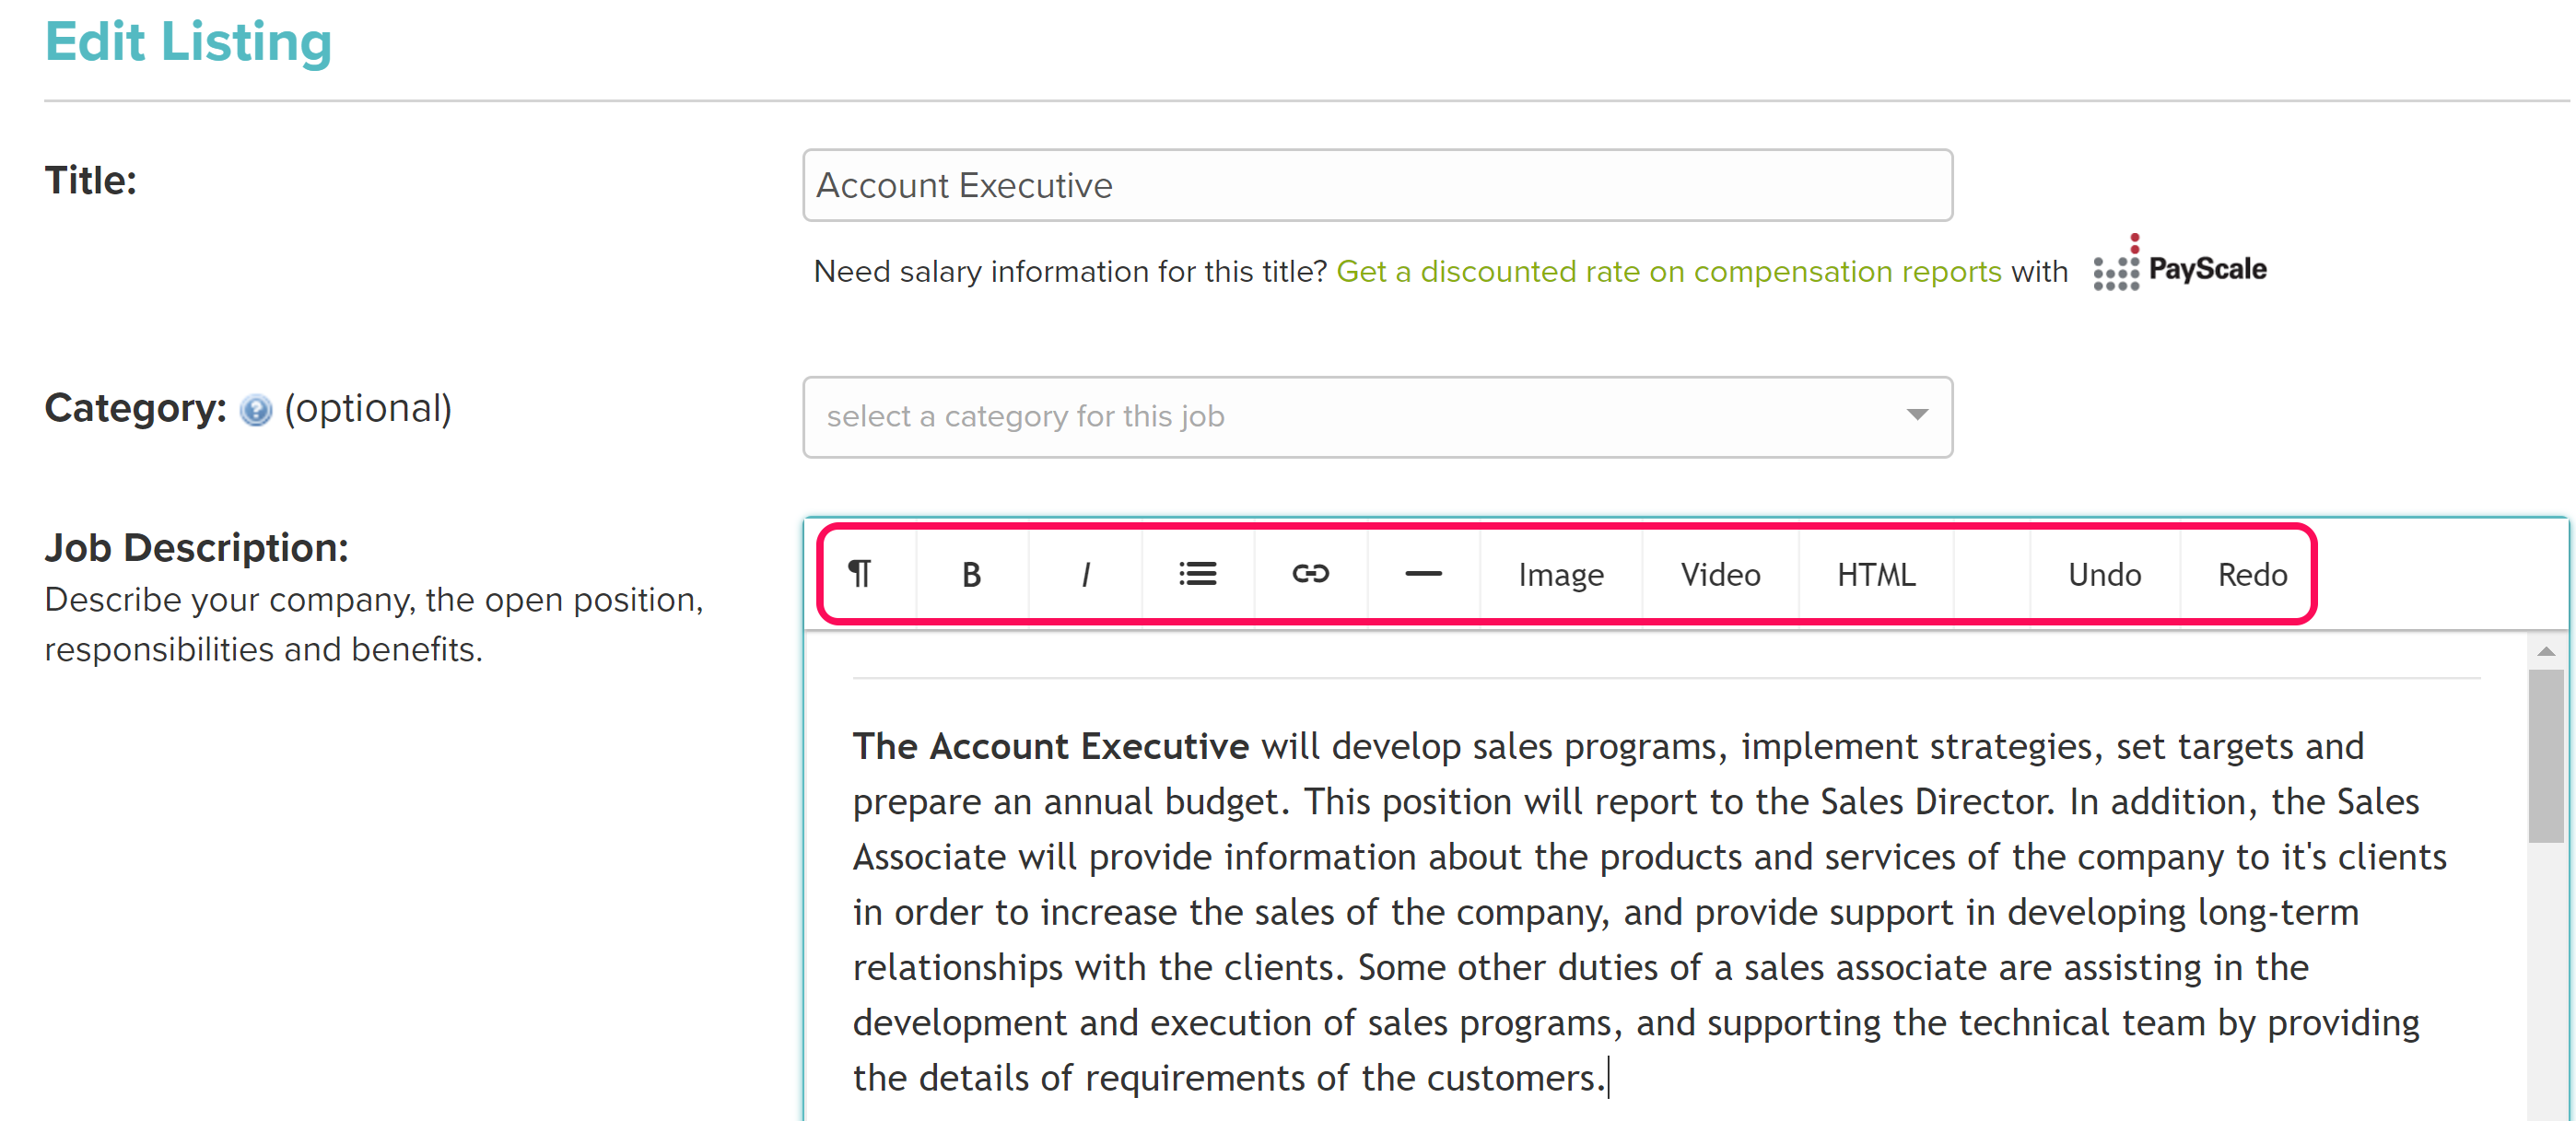Embed a video in the description
The height and width of the screenshot is (1121, 2576).
point(1719,574)
